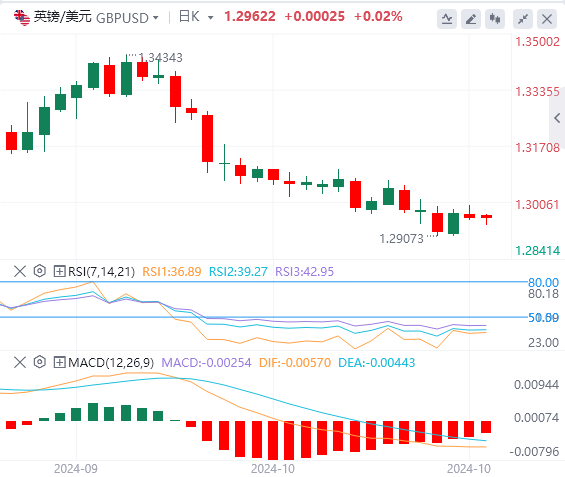
Task: Click the current price 1.29622
Action: point(250,17)
